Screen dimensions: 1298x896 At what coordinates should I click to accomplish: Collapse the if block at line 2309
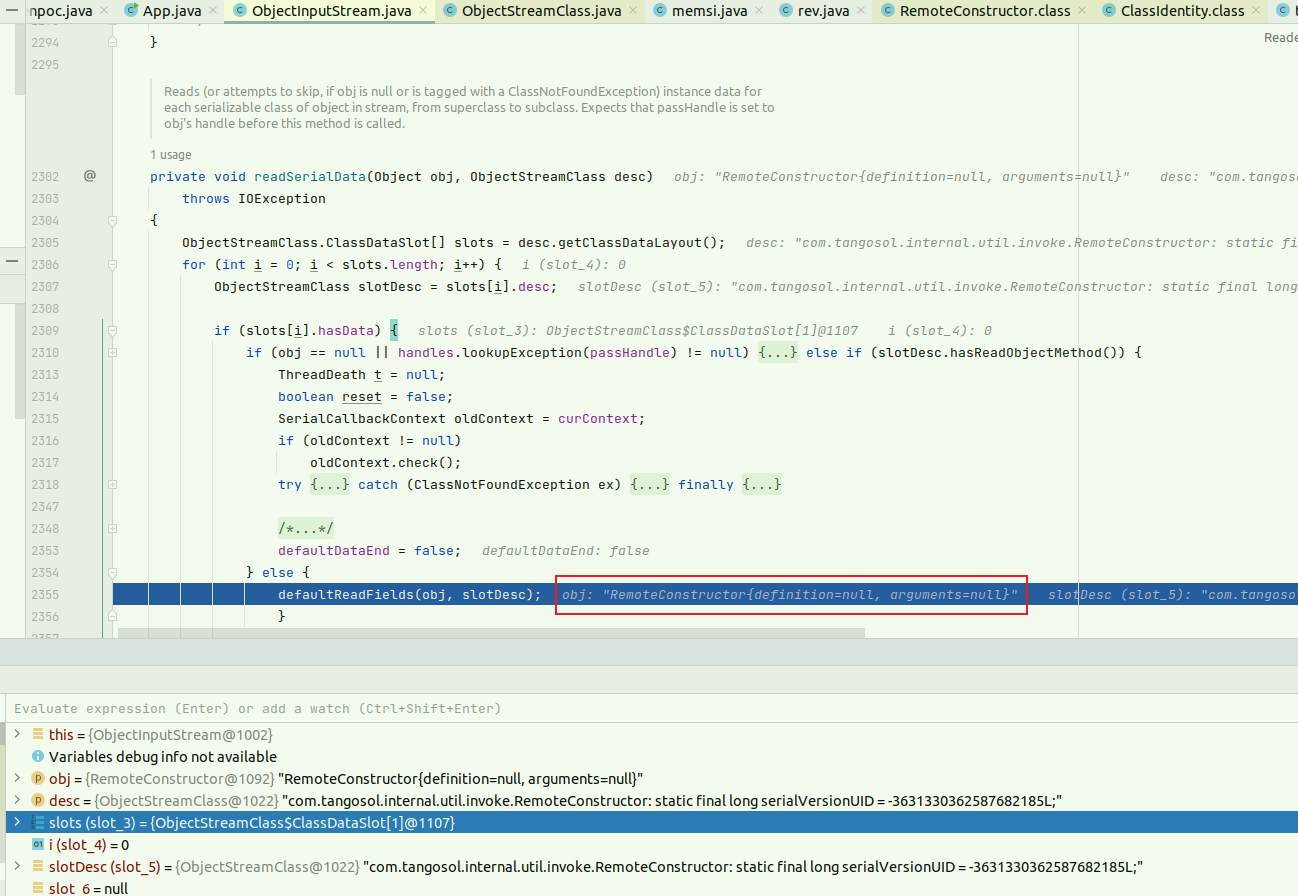pyautogui.click(x=112, y=330)
